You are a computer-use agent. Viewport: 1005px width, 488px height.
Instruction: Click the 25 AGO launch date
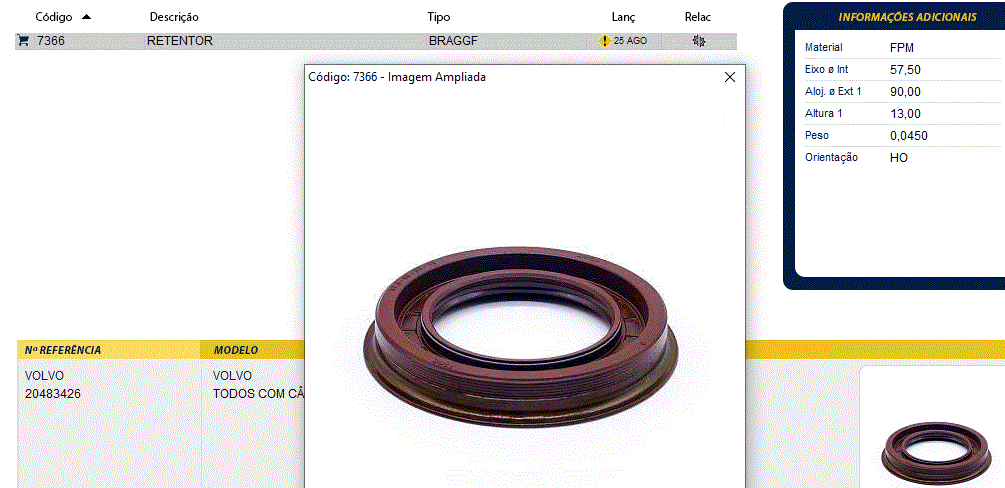coord(630,41)
